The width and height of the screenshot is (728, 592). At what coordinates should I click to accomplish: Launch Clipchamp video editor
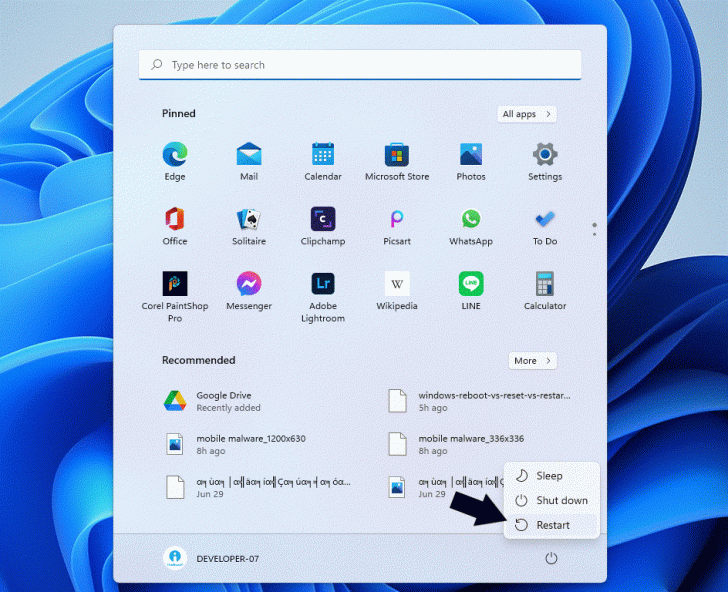tap(323, 226)
